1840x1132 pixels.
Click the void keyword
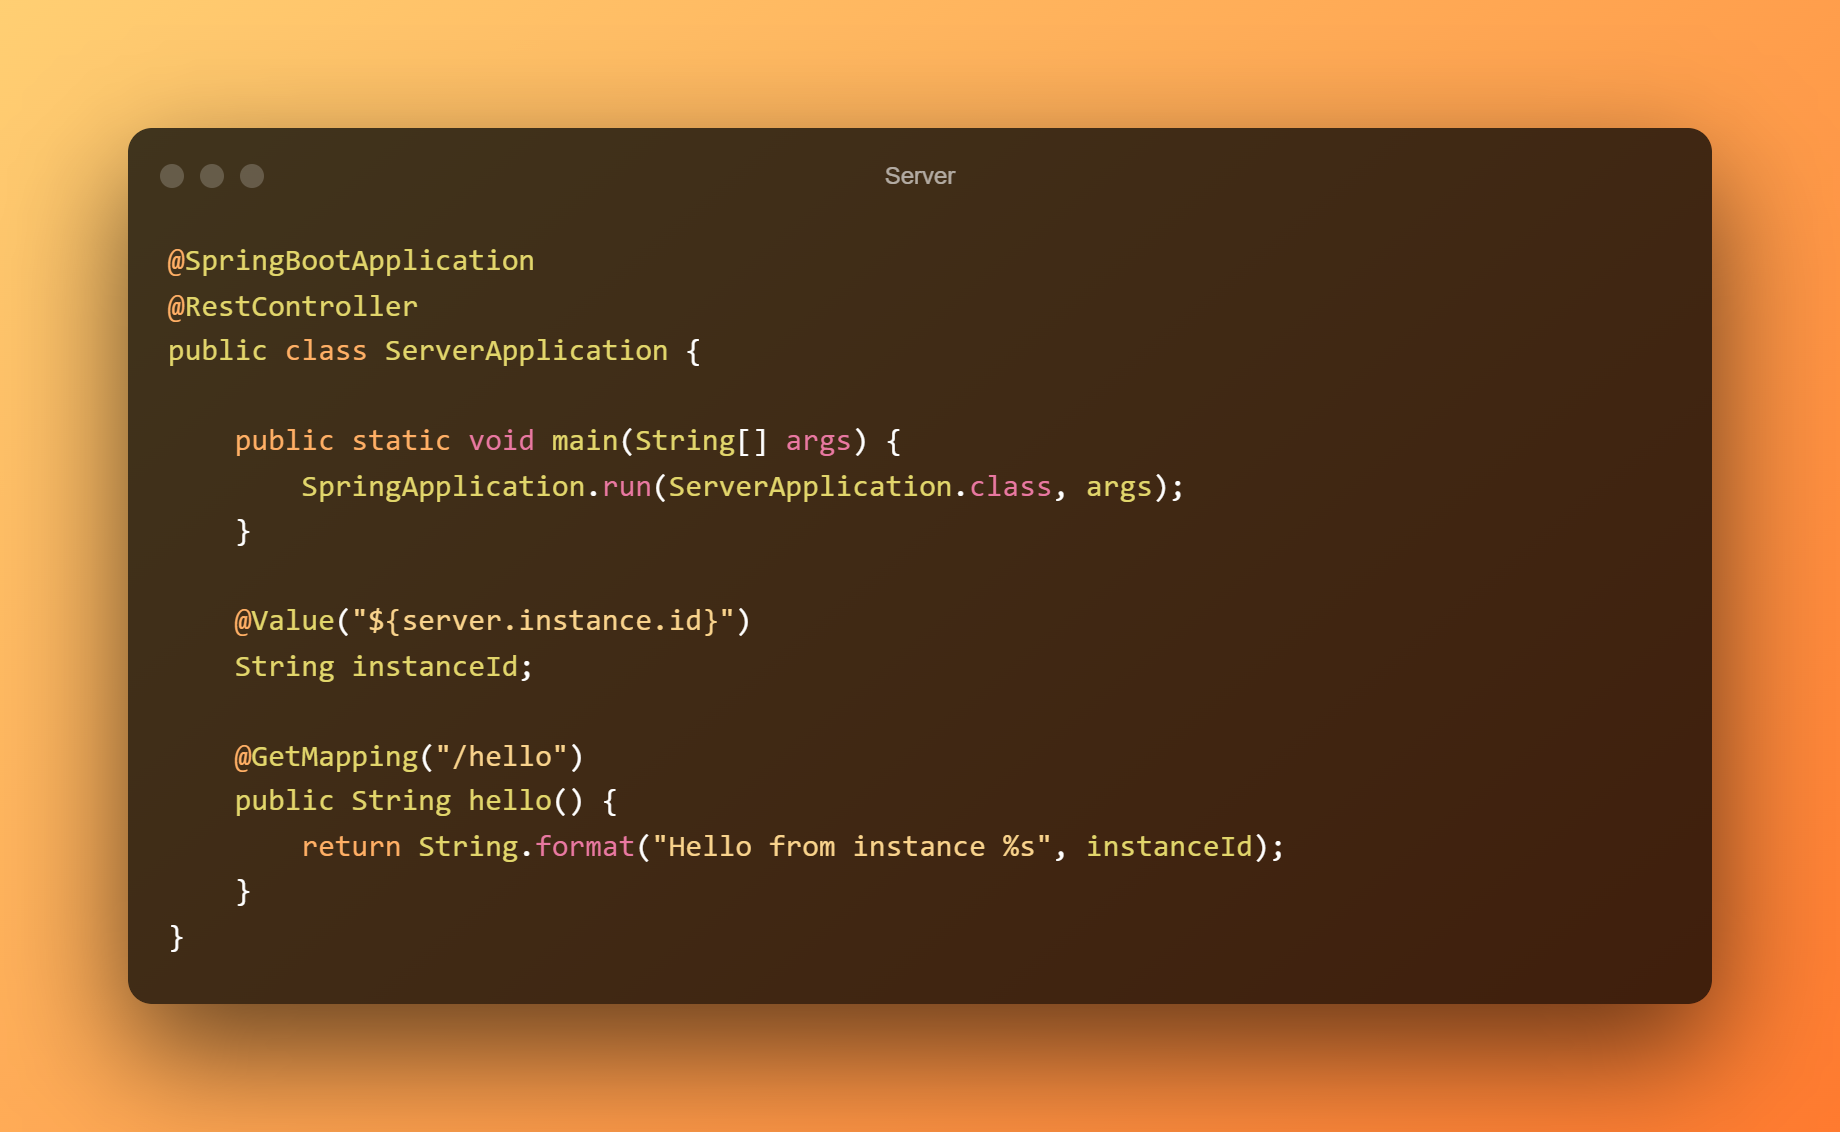501,441
